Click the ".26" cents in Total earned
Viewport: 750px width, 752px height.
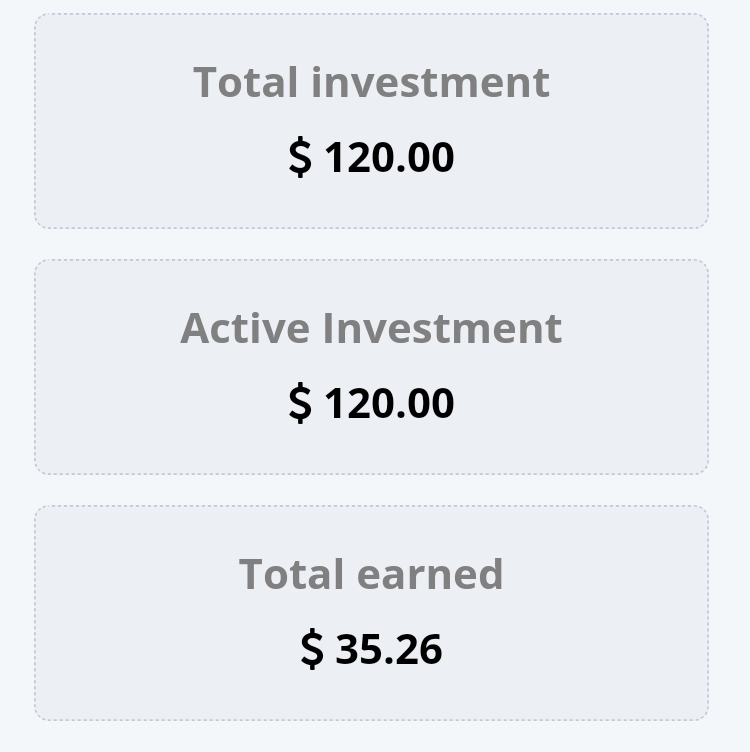pyautogui.click(x=418, y=650)
